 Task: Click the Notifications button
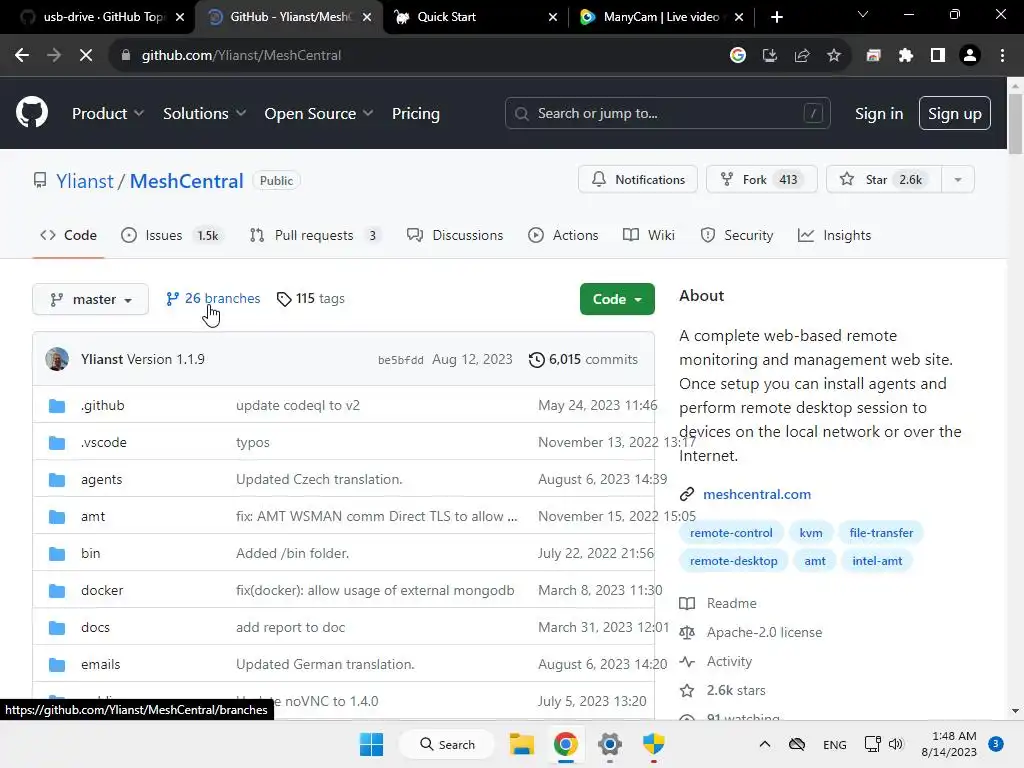pos(638,180)
